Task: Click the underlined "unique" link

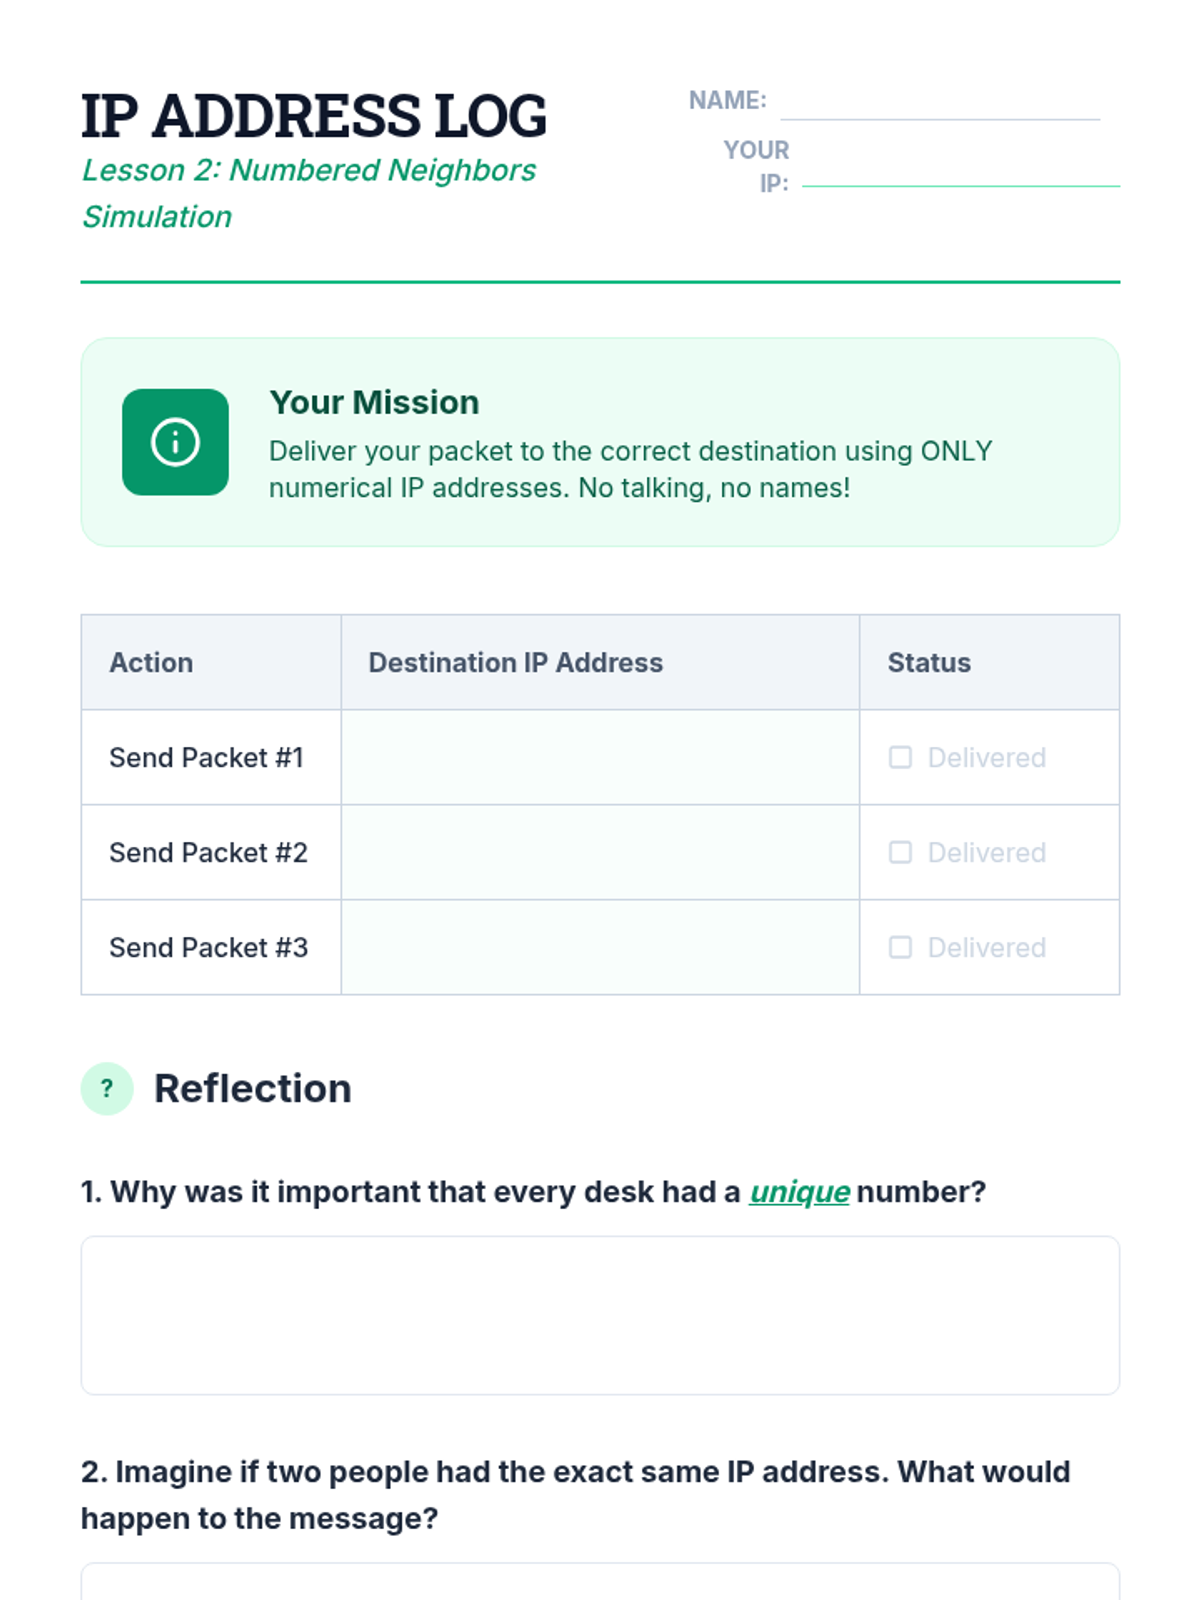Action: 799,1192
